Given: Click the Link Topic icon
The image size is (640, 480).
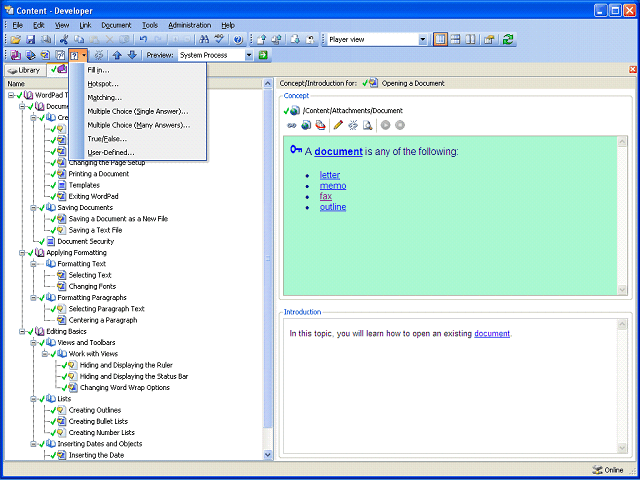Looking at the screenshot, I should pos(45,55).
